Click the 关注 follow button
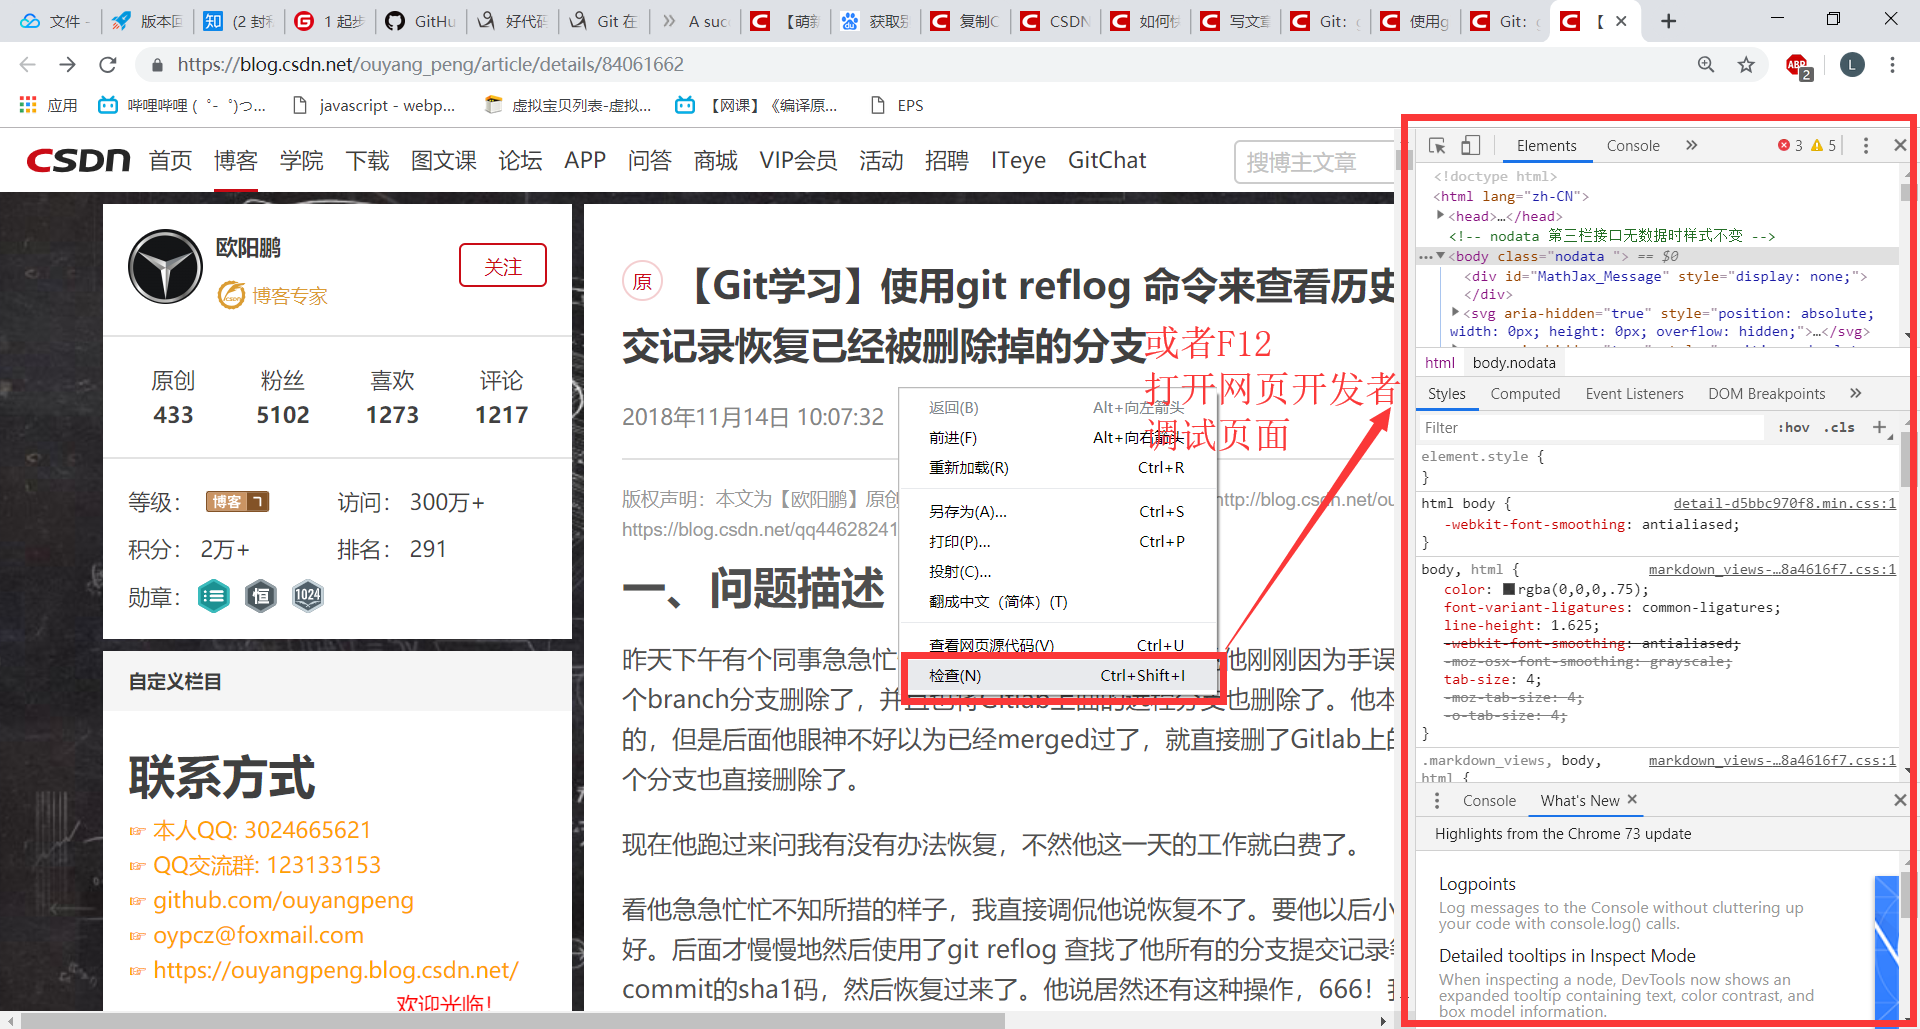 point(503,266)
